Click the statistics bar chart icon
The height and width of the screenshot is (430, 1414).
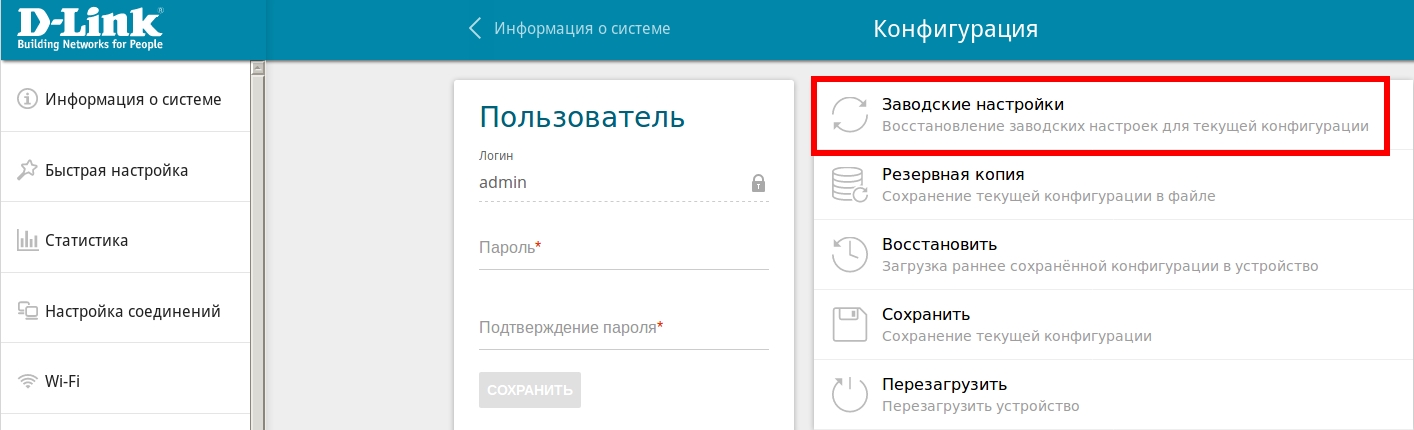pyautogui.click(x=27, y=240)
